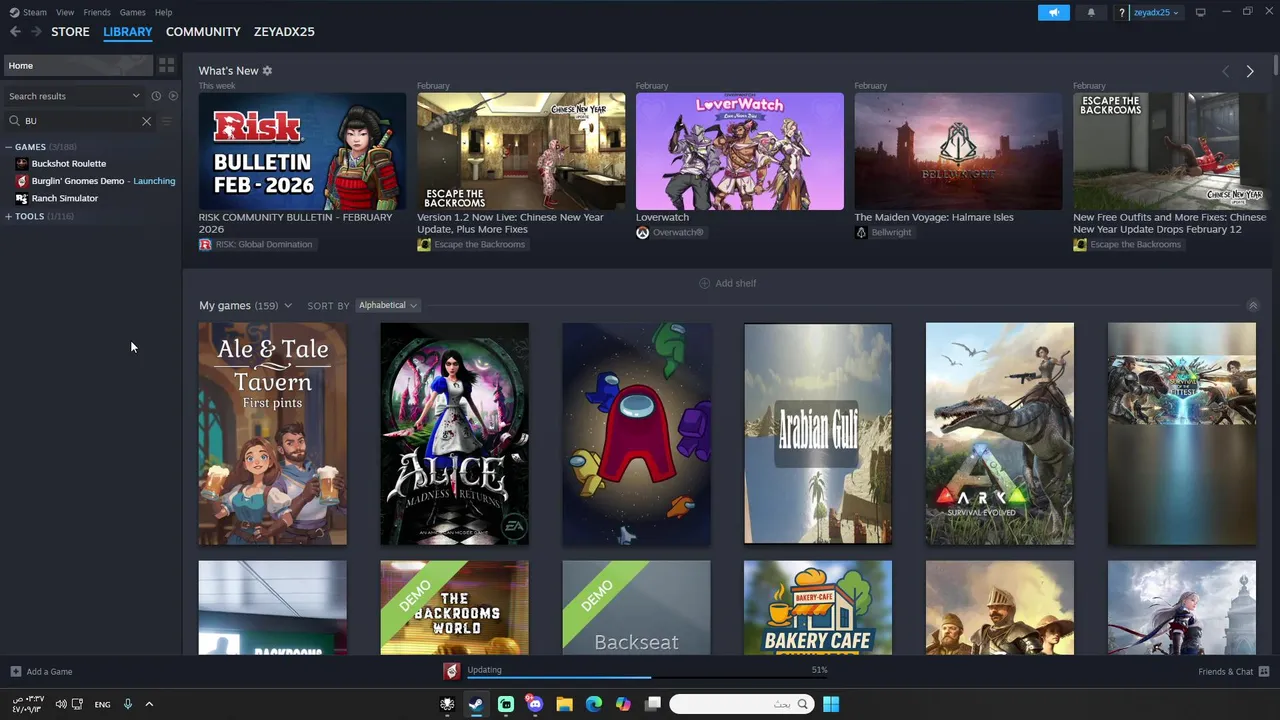Go to the STORE tab
Screen dimensions: 1280x720
tap(70, 32)
